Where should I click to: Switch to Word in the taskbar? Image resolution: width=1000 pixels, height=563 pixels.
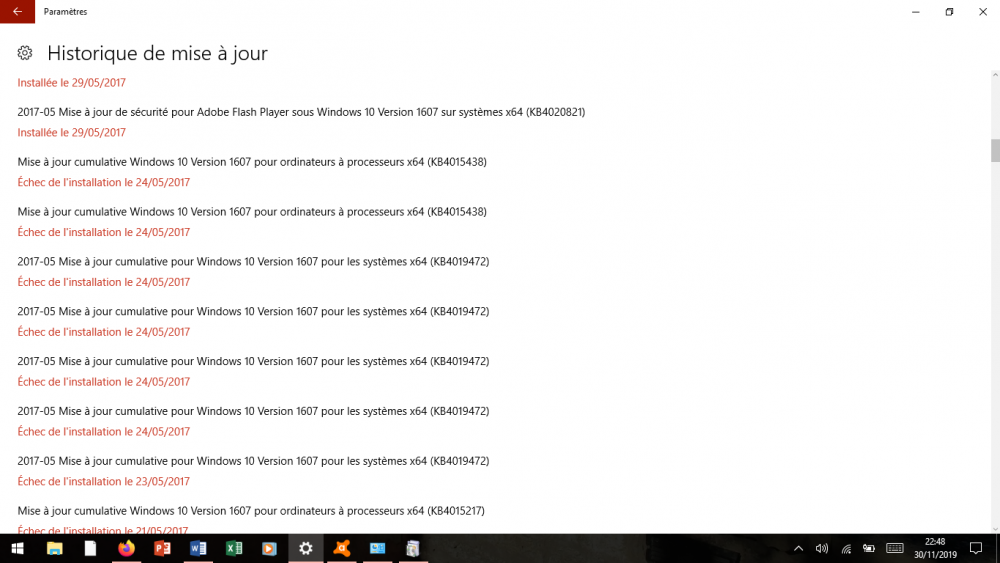click(x=198, y=548)
